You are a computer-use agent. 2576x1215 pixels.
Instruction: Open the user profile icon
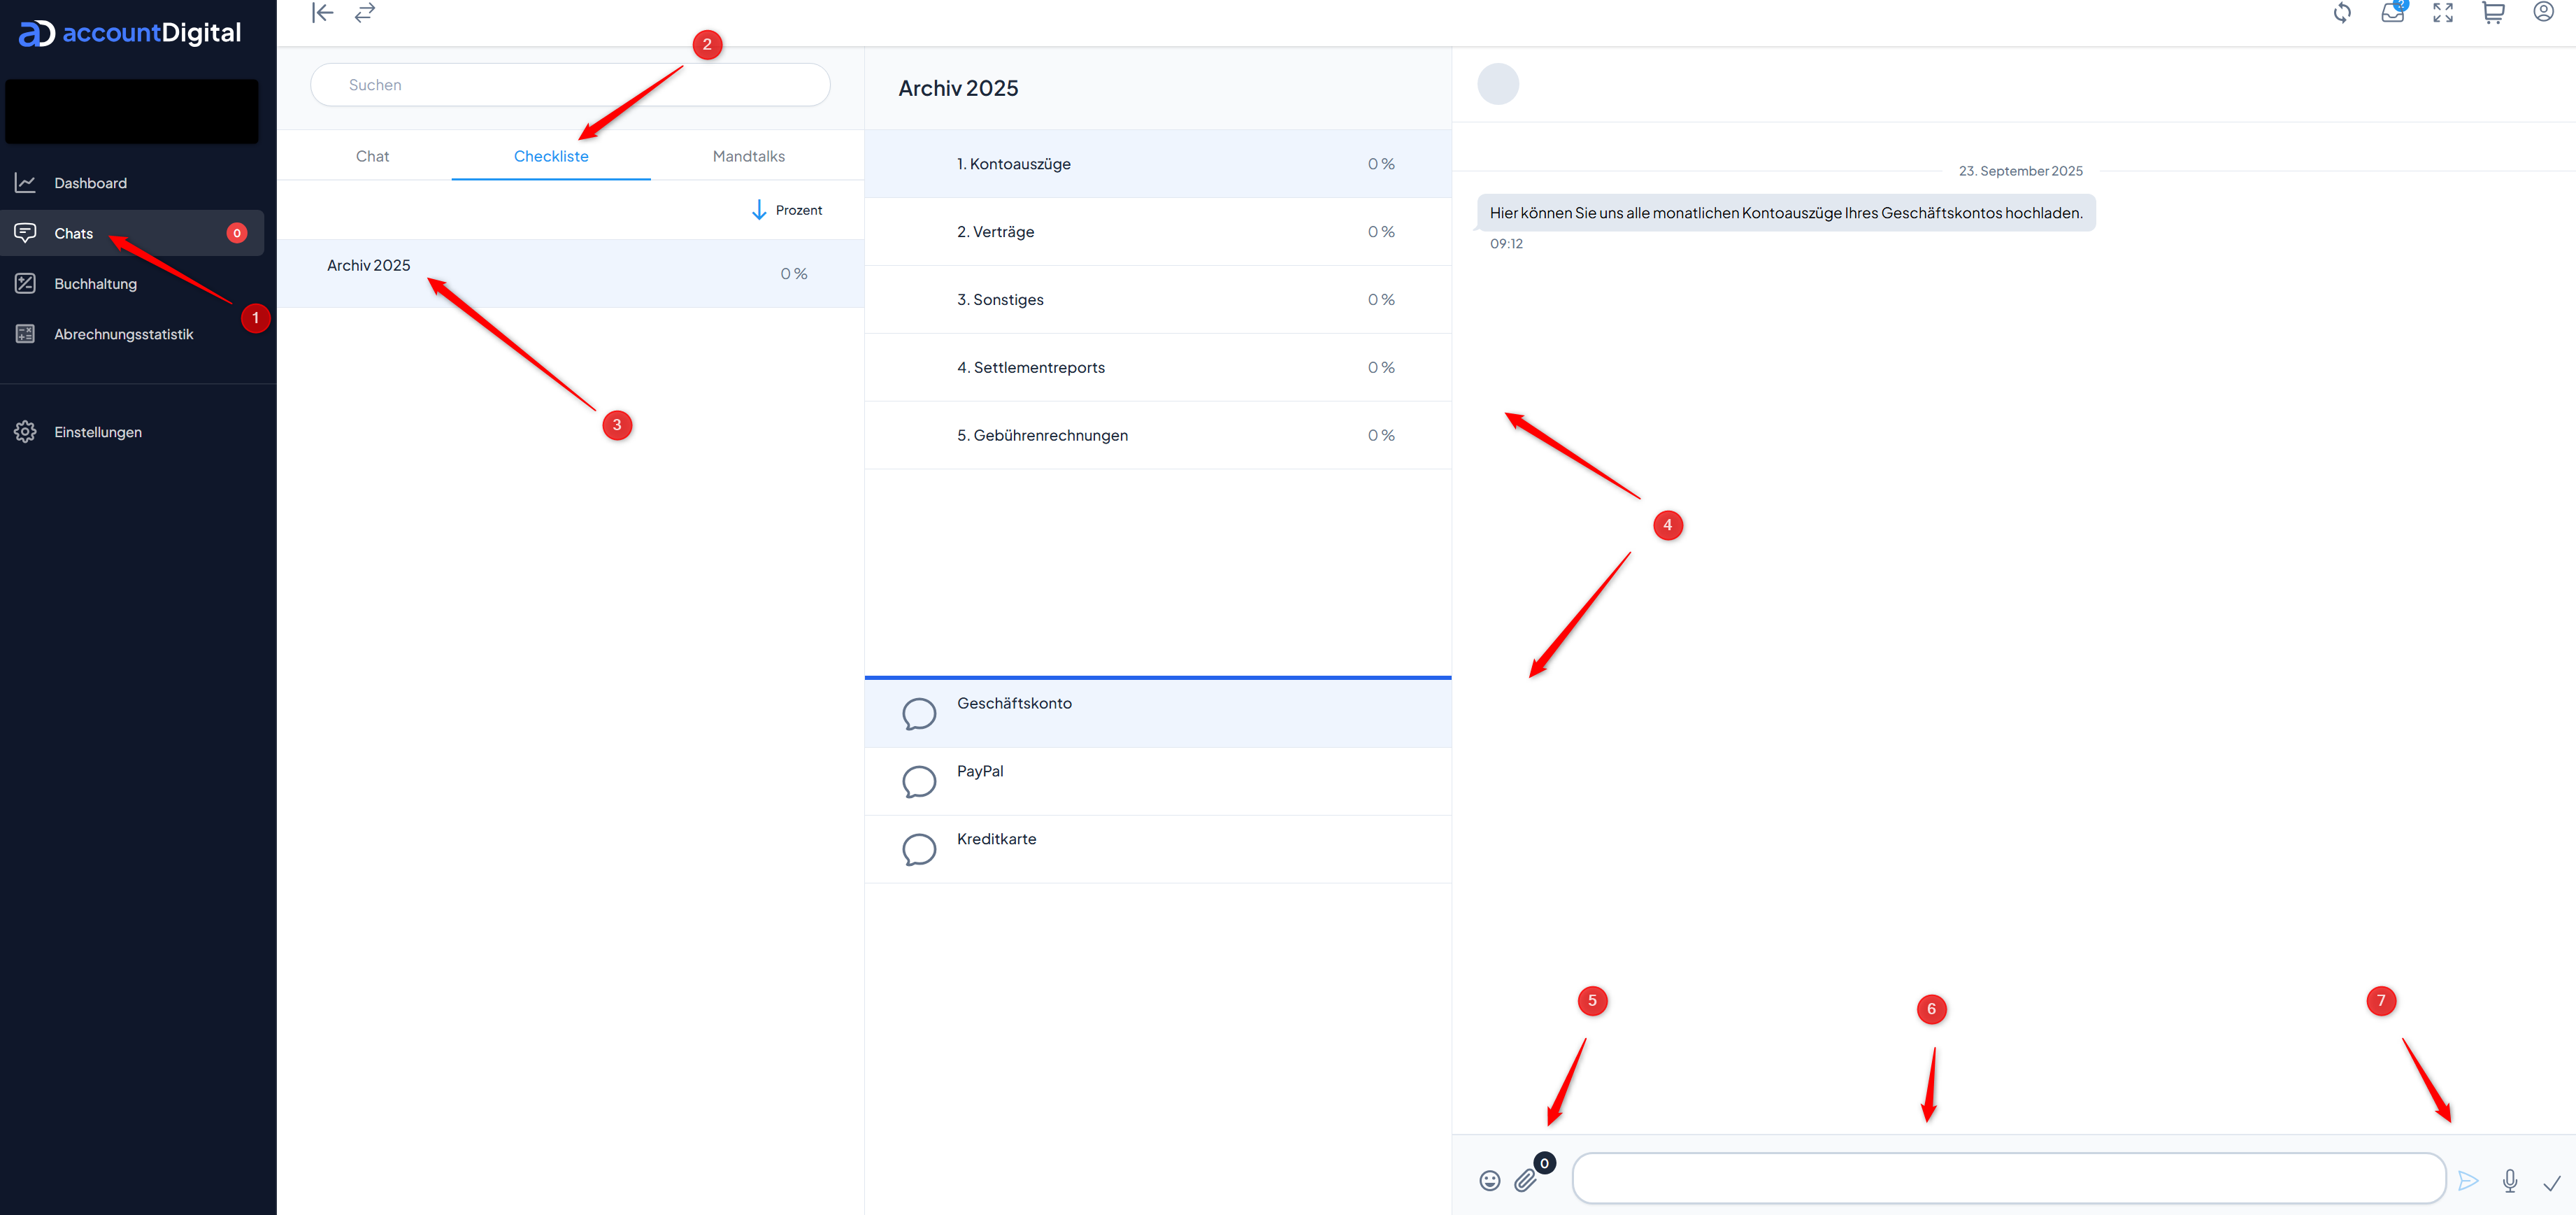pos(2543,12)
